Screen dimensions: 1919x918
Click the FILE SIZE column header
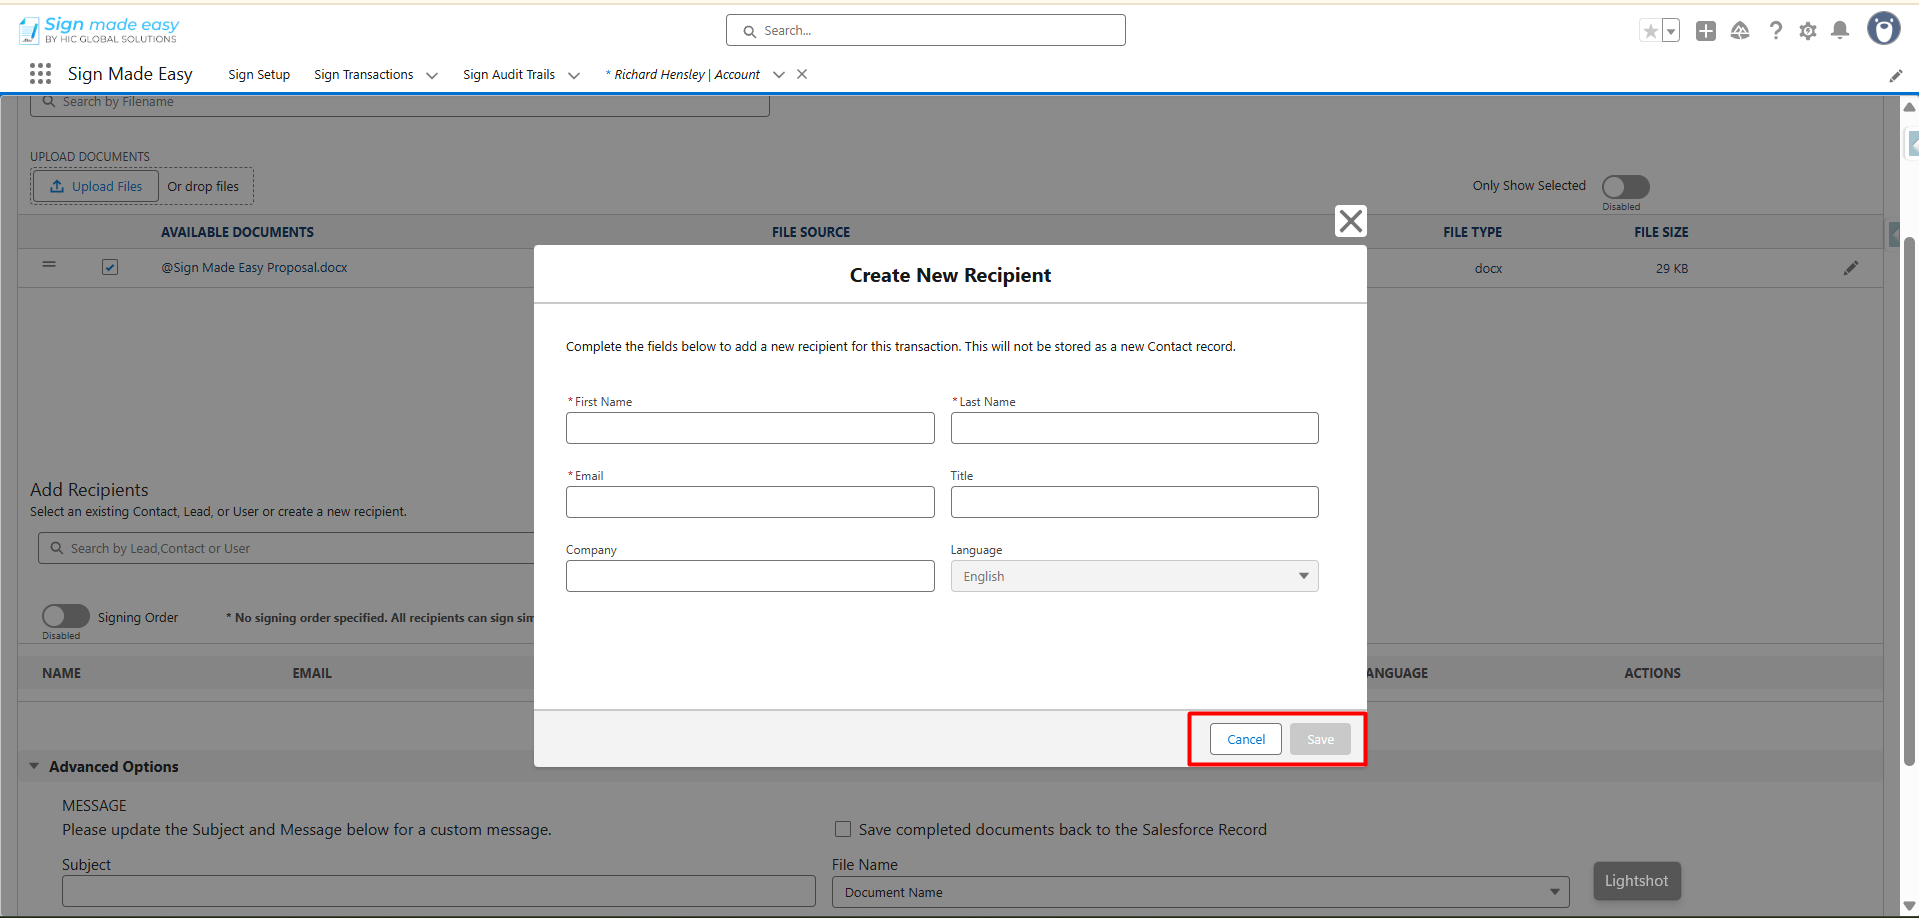1661,232
